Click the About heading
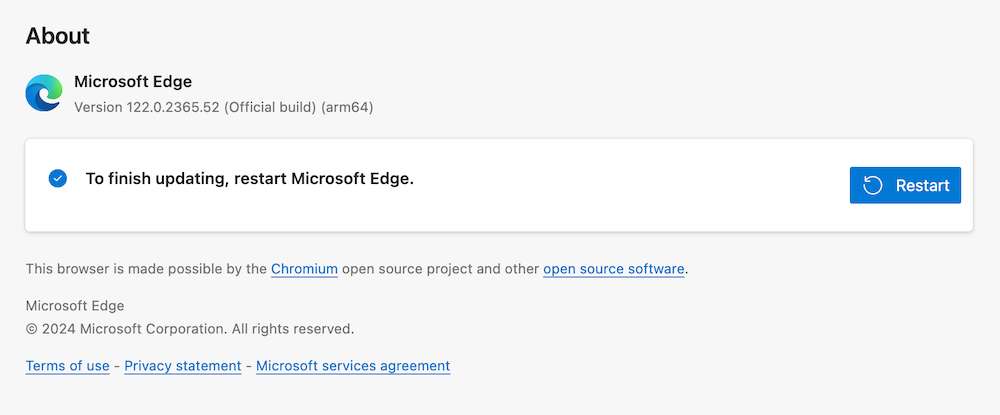 [57, 36]
